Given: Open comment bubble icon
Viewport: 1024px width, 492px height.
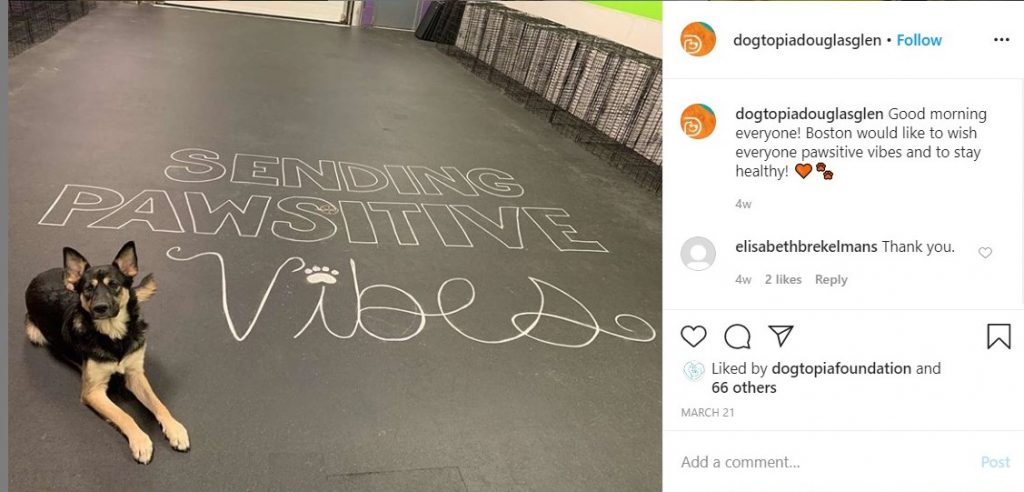Looking at the screenshot, I should pos(737,336).
